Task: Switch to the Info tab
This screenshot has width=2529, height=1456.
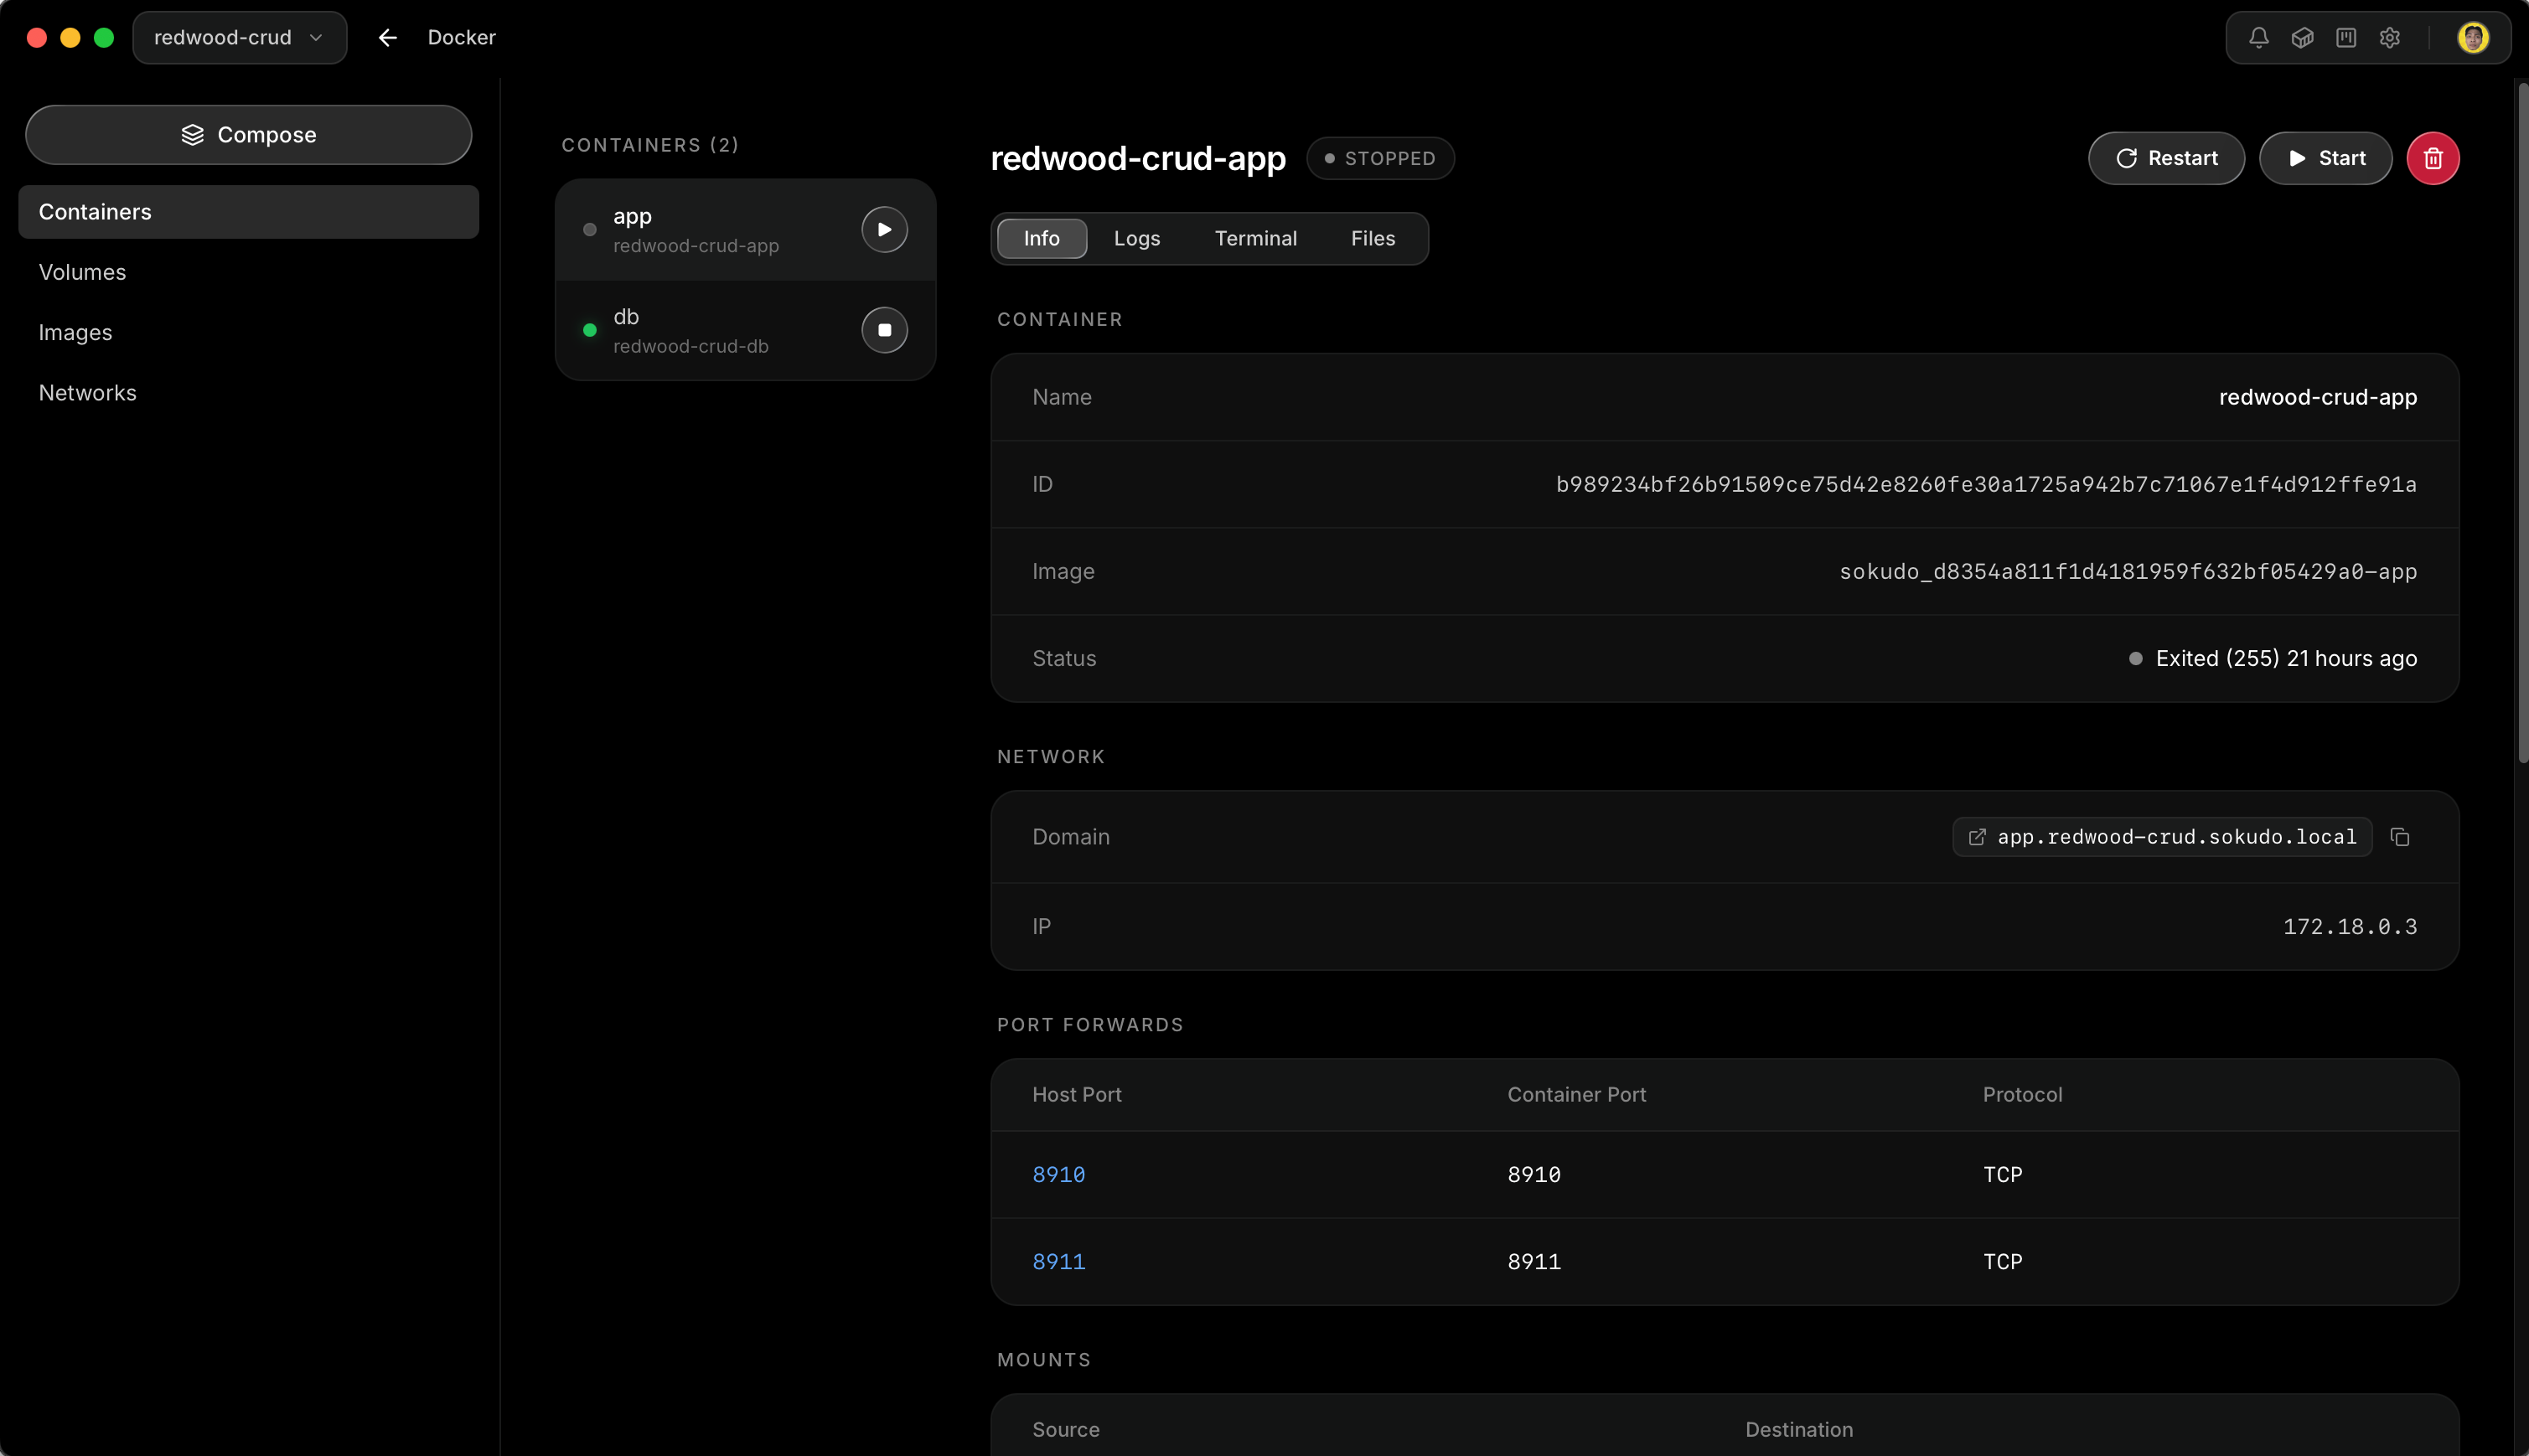Action: [x=1041, y=239]
